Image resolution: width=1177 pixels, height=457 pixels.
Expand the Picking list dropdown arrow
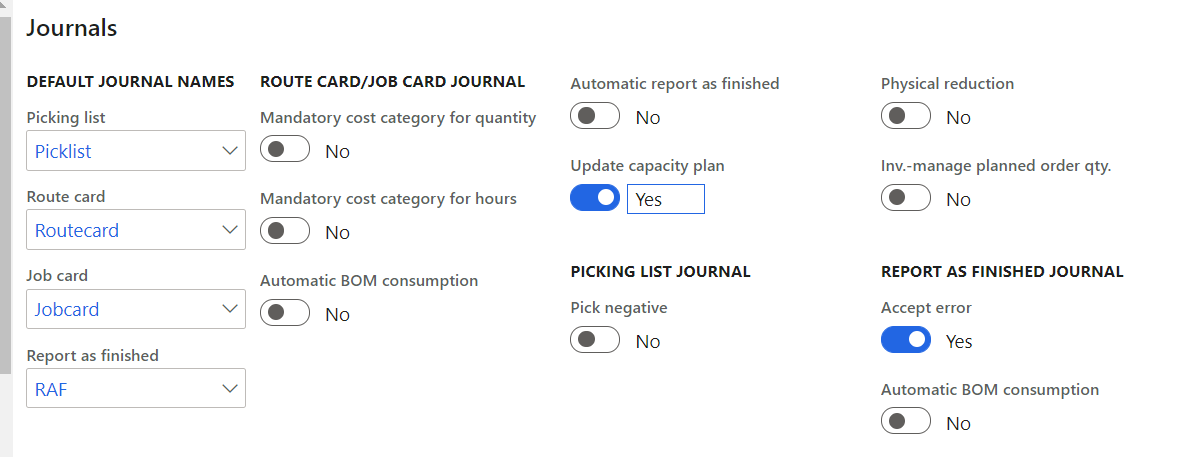229,151
